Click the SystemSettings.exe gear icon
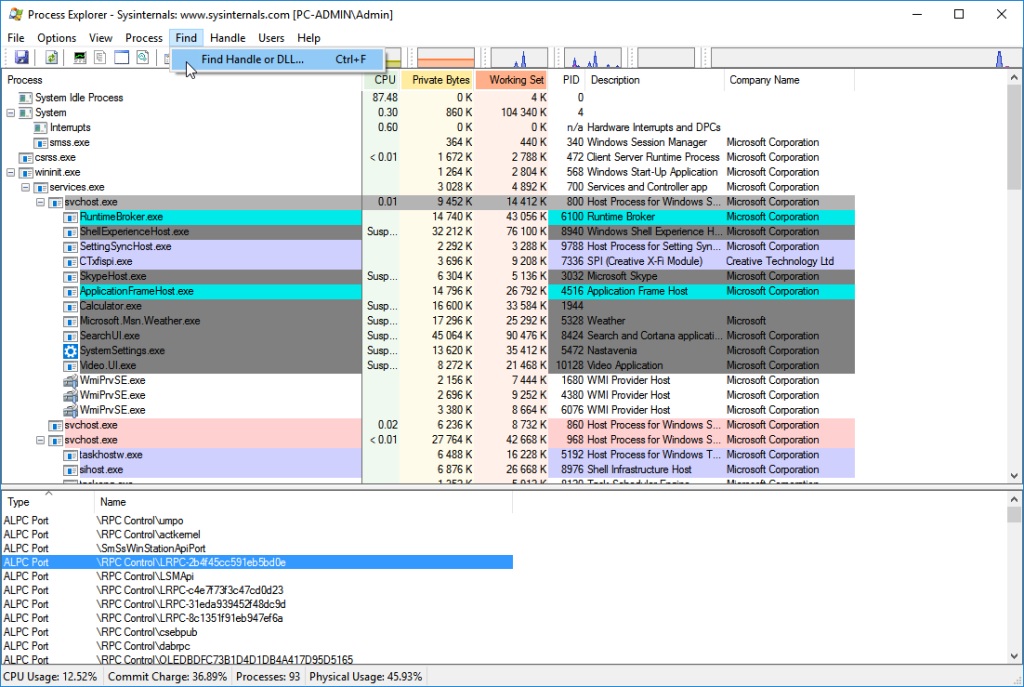The width and height of the screenshot is (1024, 687). point(71,351)
